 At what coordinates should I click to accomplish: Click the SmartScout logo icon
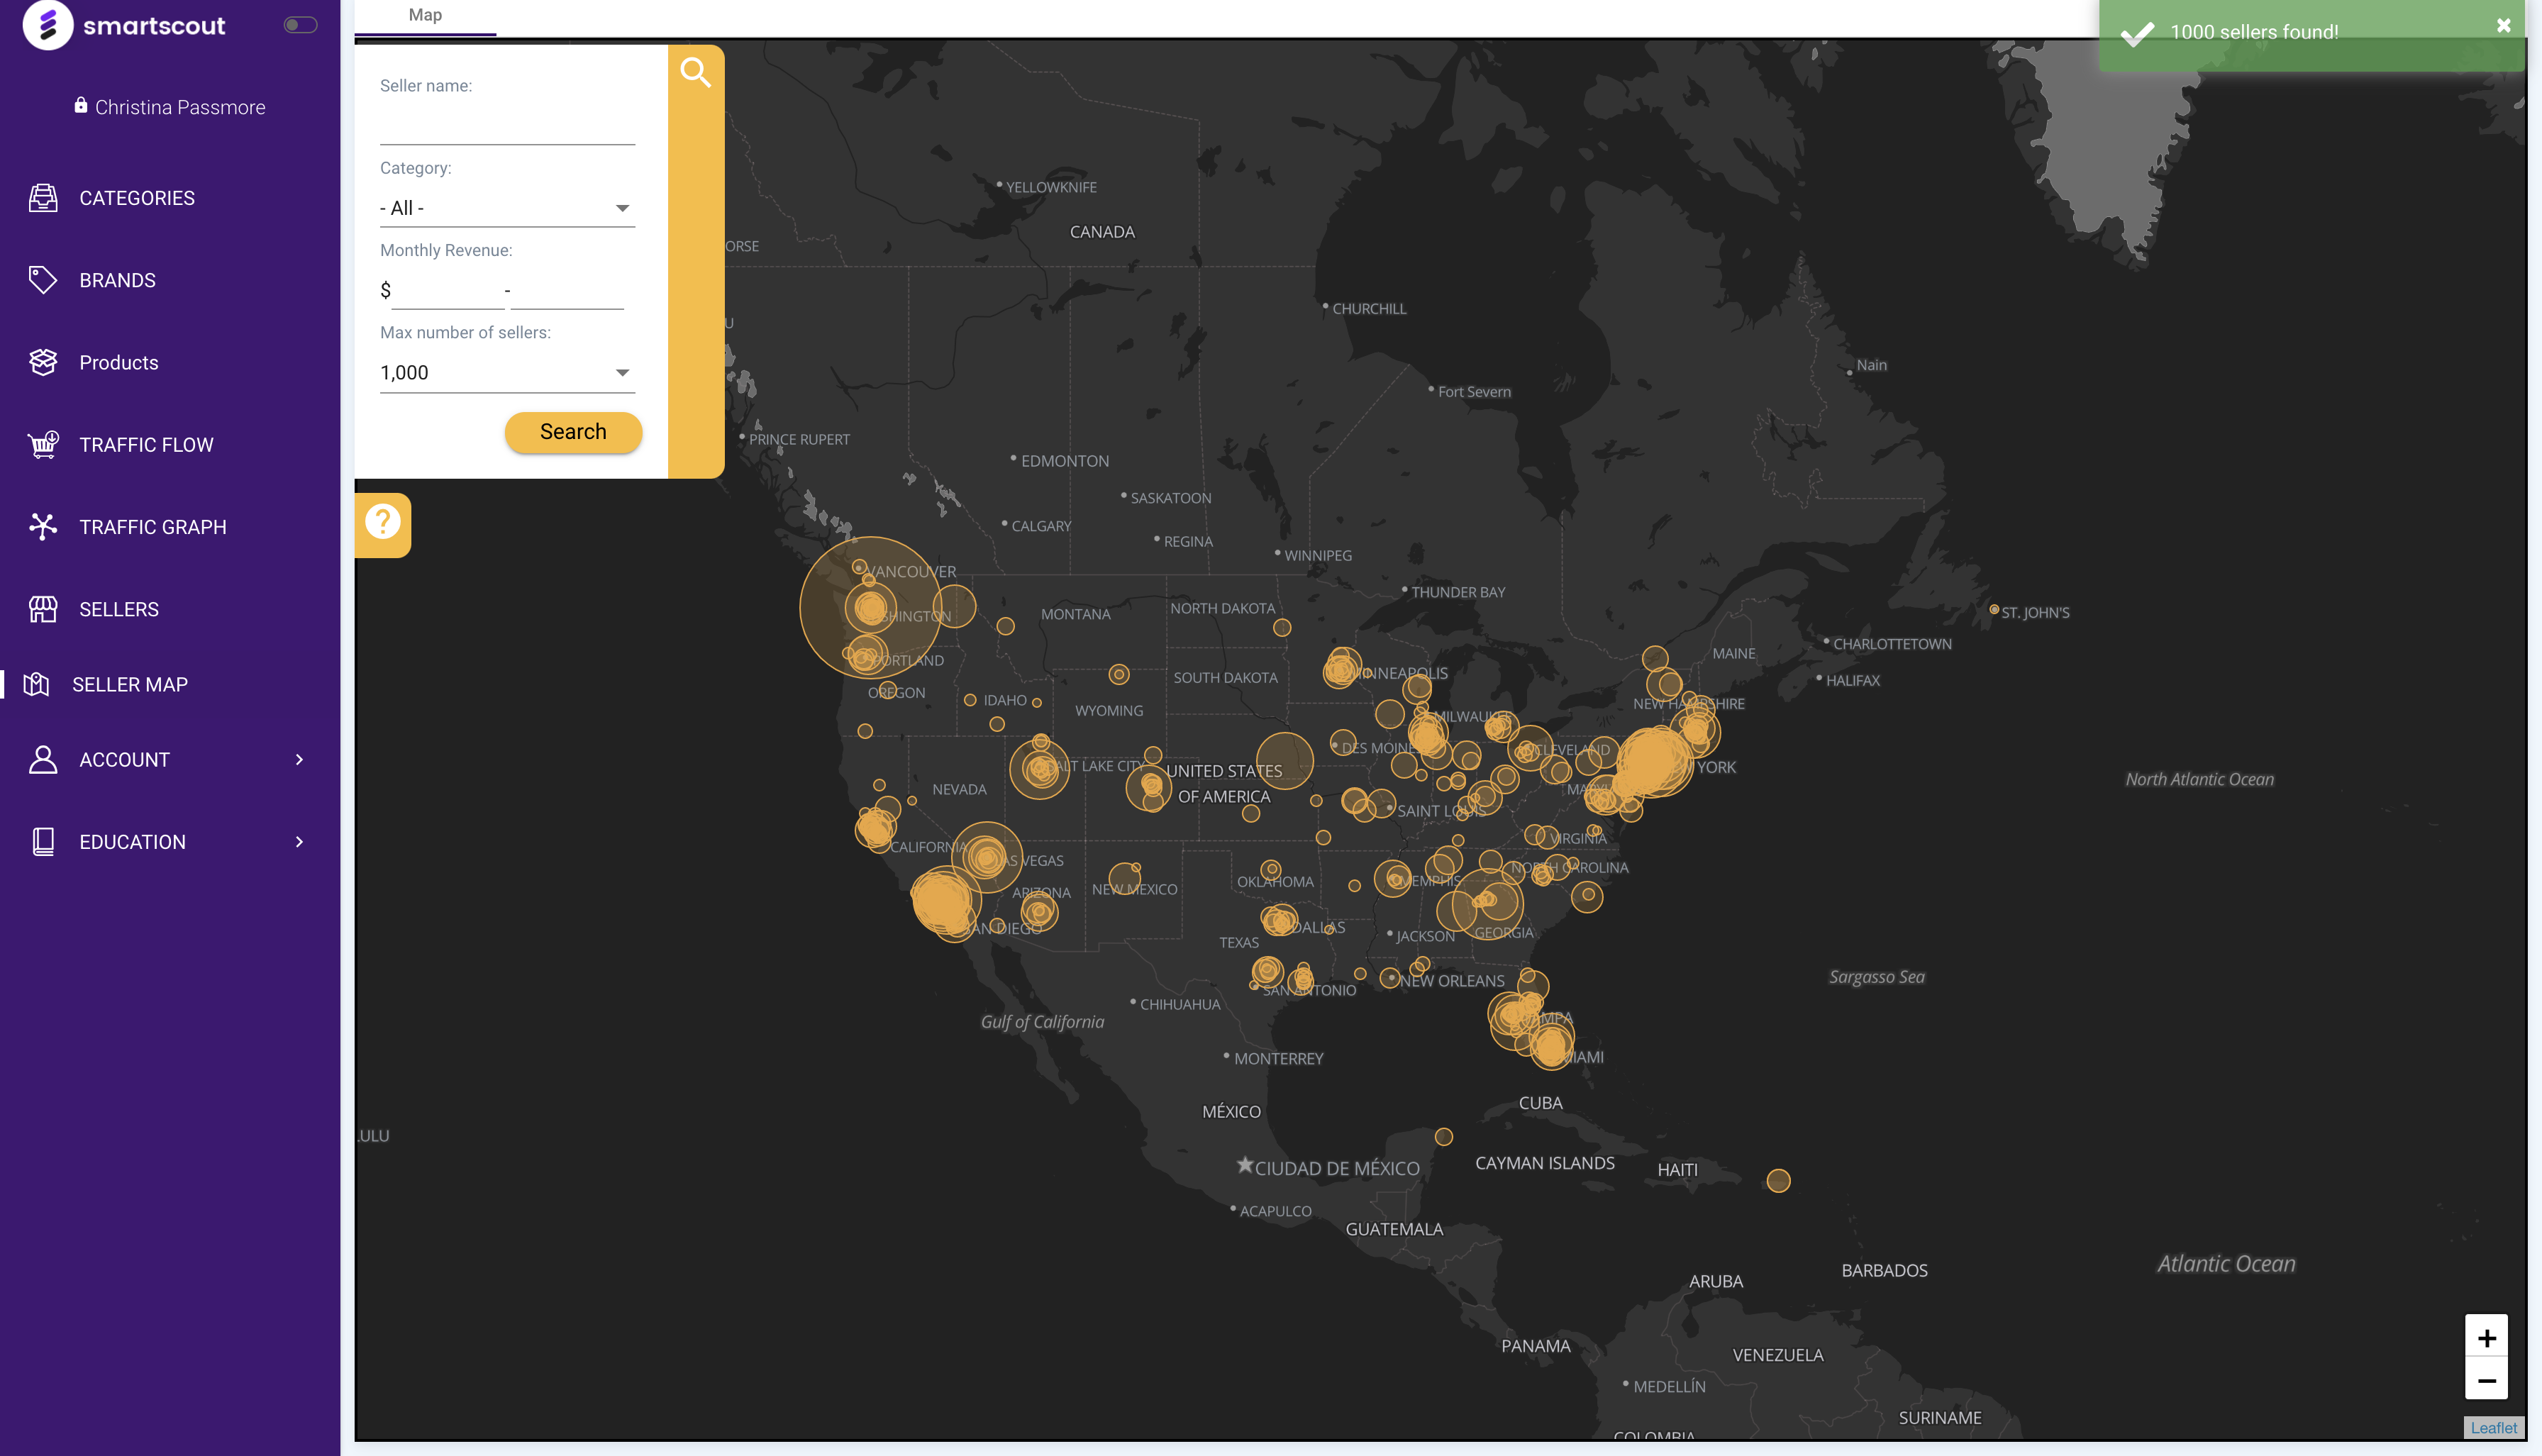47,25
